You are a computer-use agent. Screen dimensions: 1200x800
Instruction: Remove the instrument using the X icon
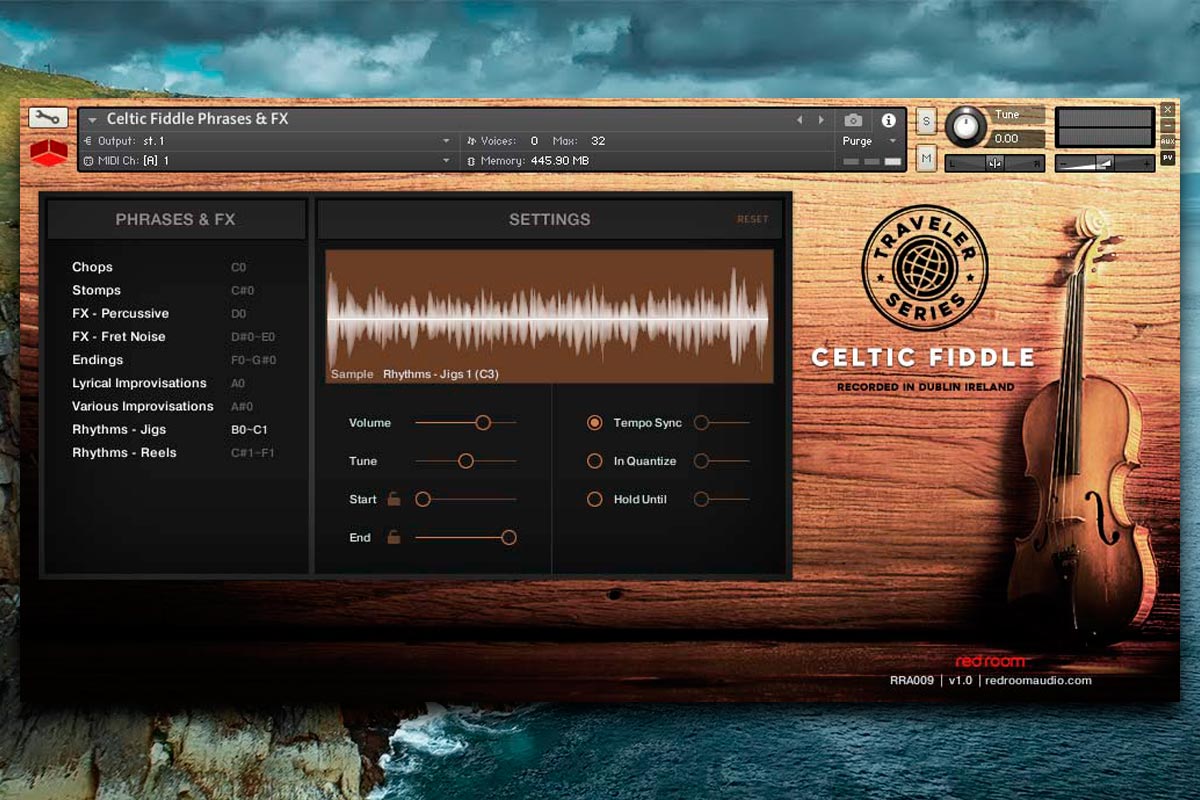pos(1167,110)
